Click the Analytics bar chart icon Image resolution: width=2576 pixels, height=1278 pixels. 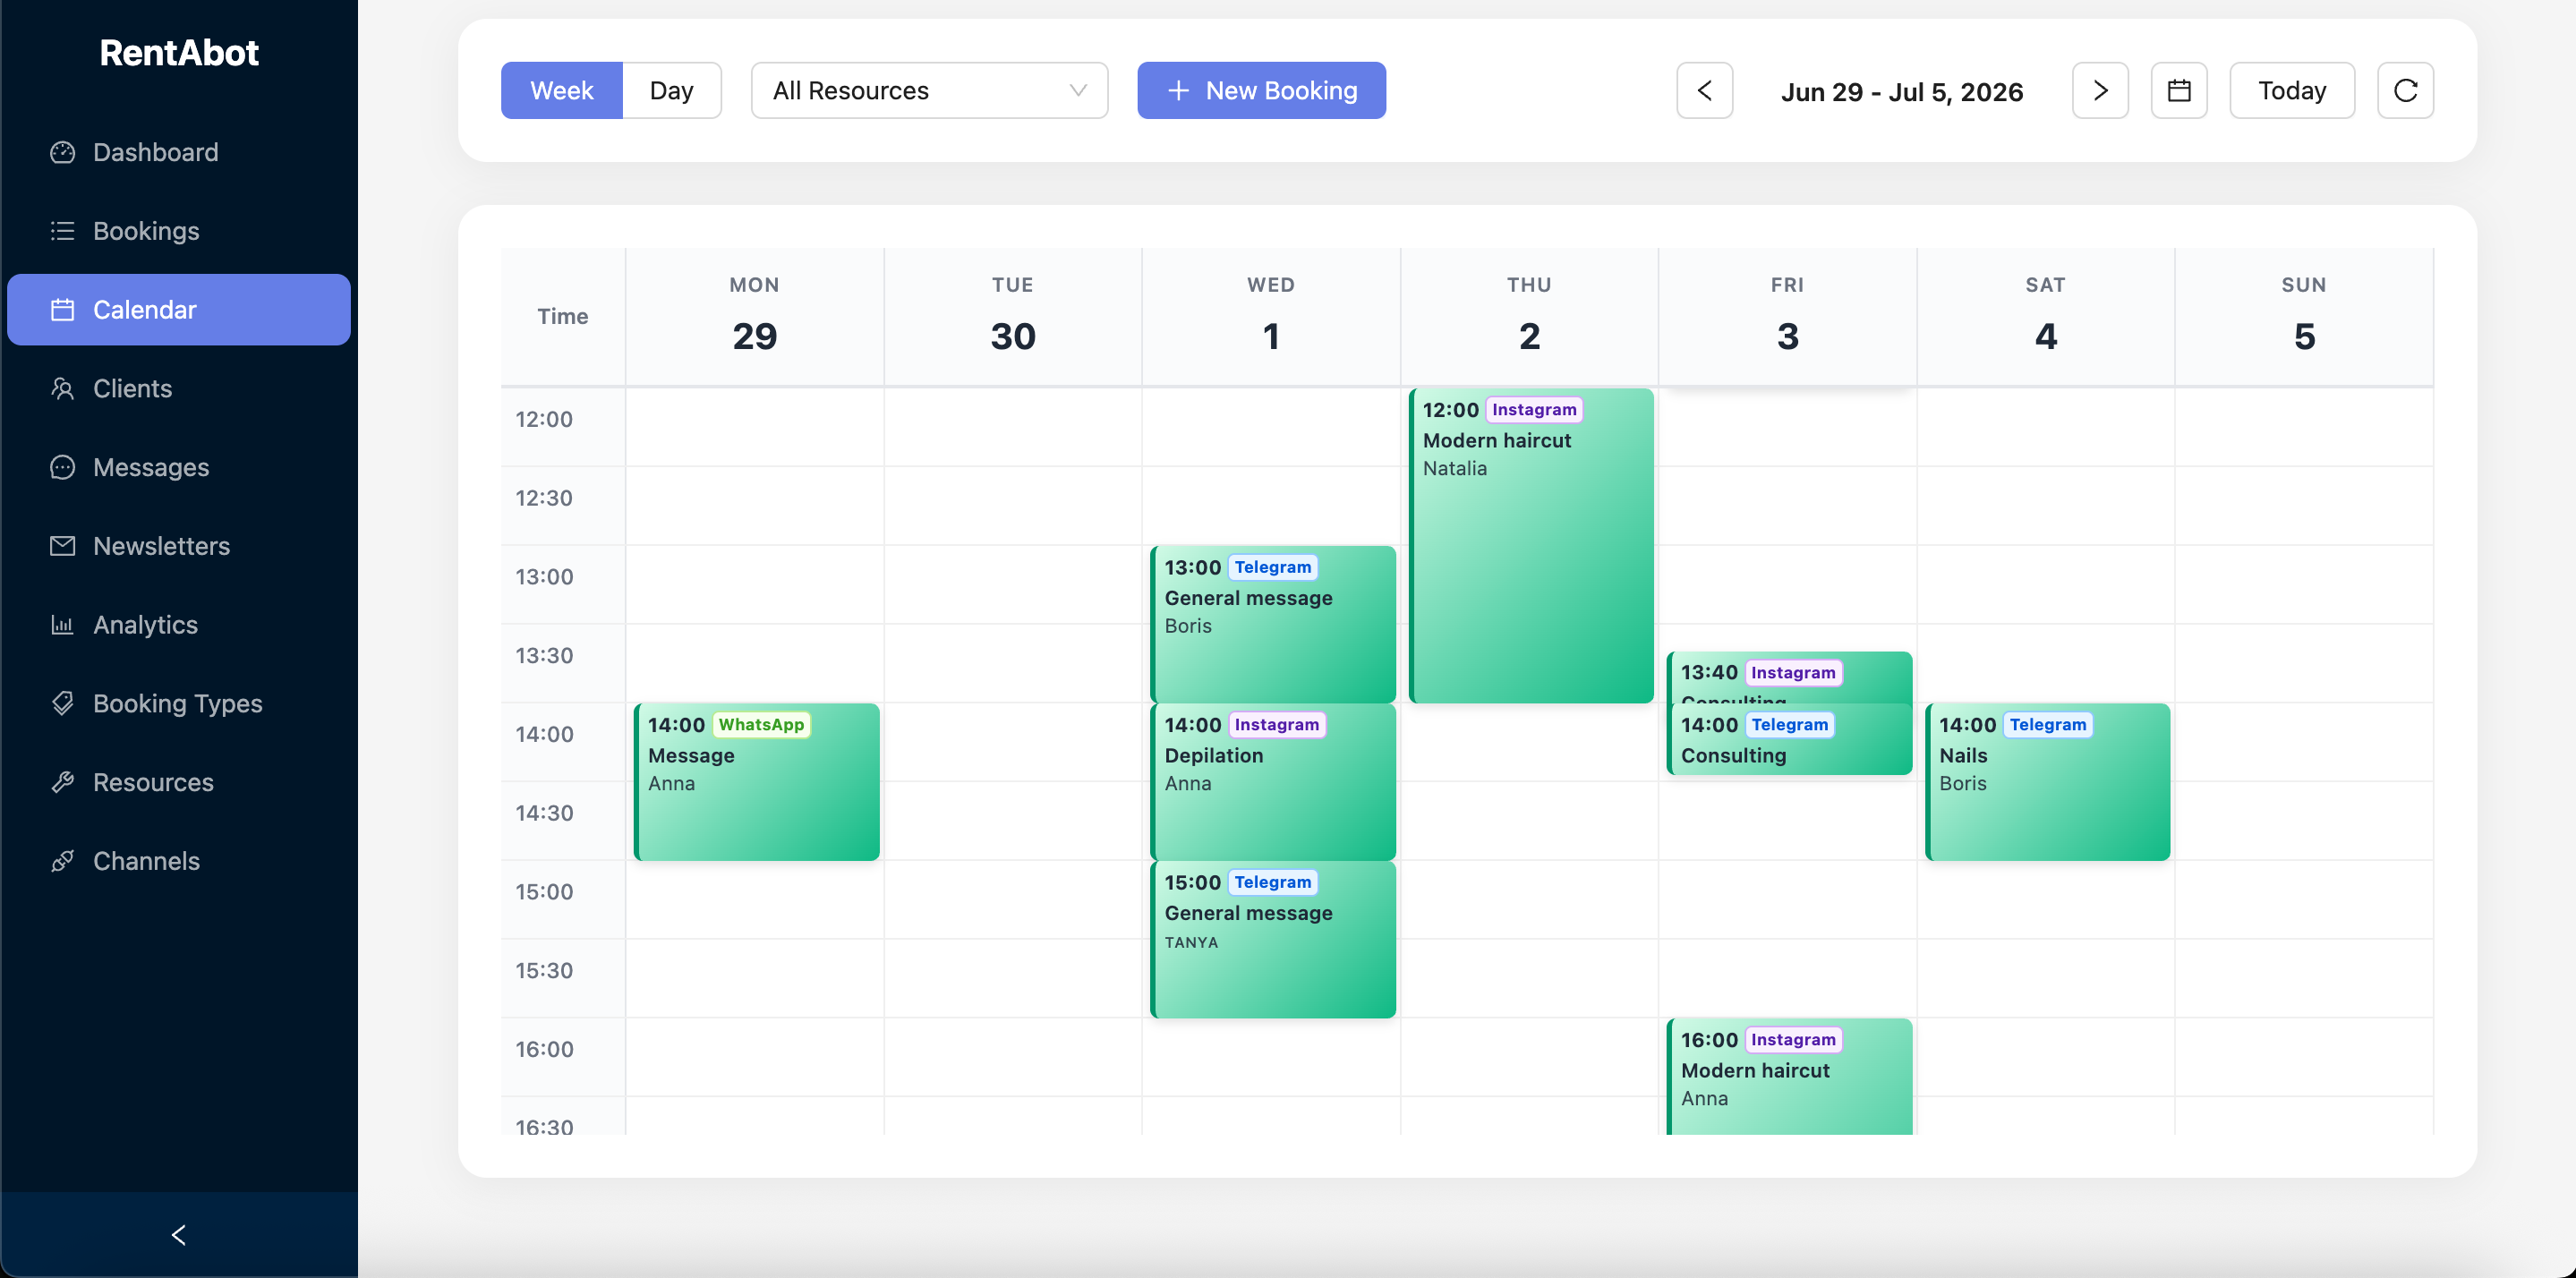pos(62,625)
